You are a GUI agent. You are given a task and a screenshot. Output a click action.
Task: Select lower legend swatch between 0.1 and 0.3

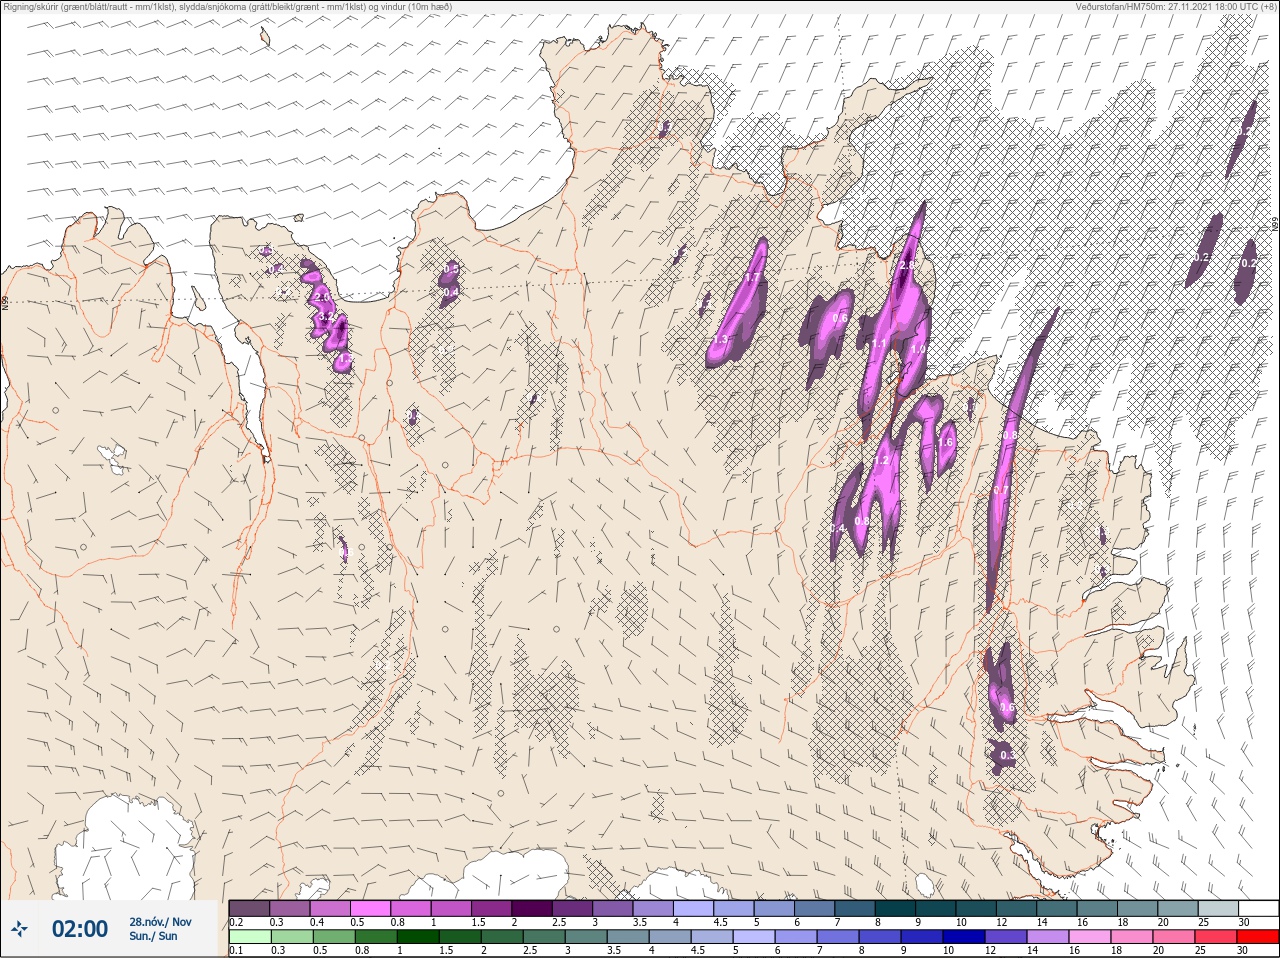point(249,937)
